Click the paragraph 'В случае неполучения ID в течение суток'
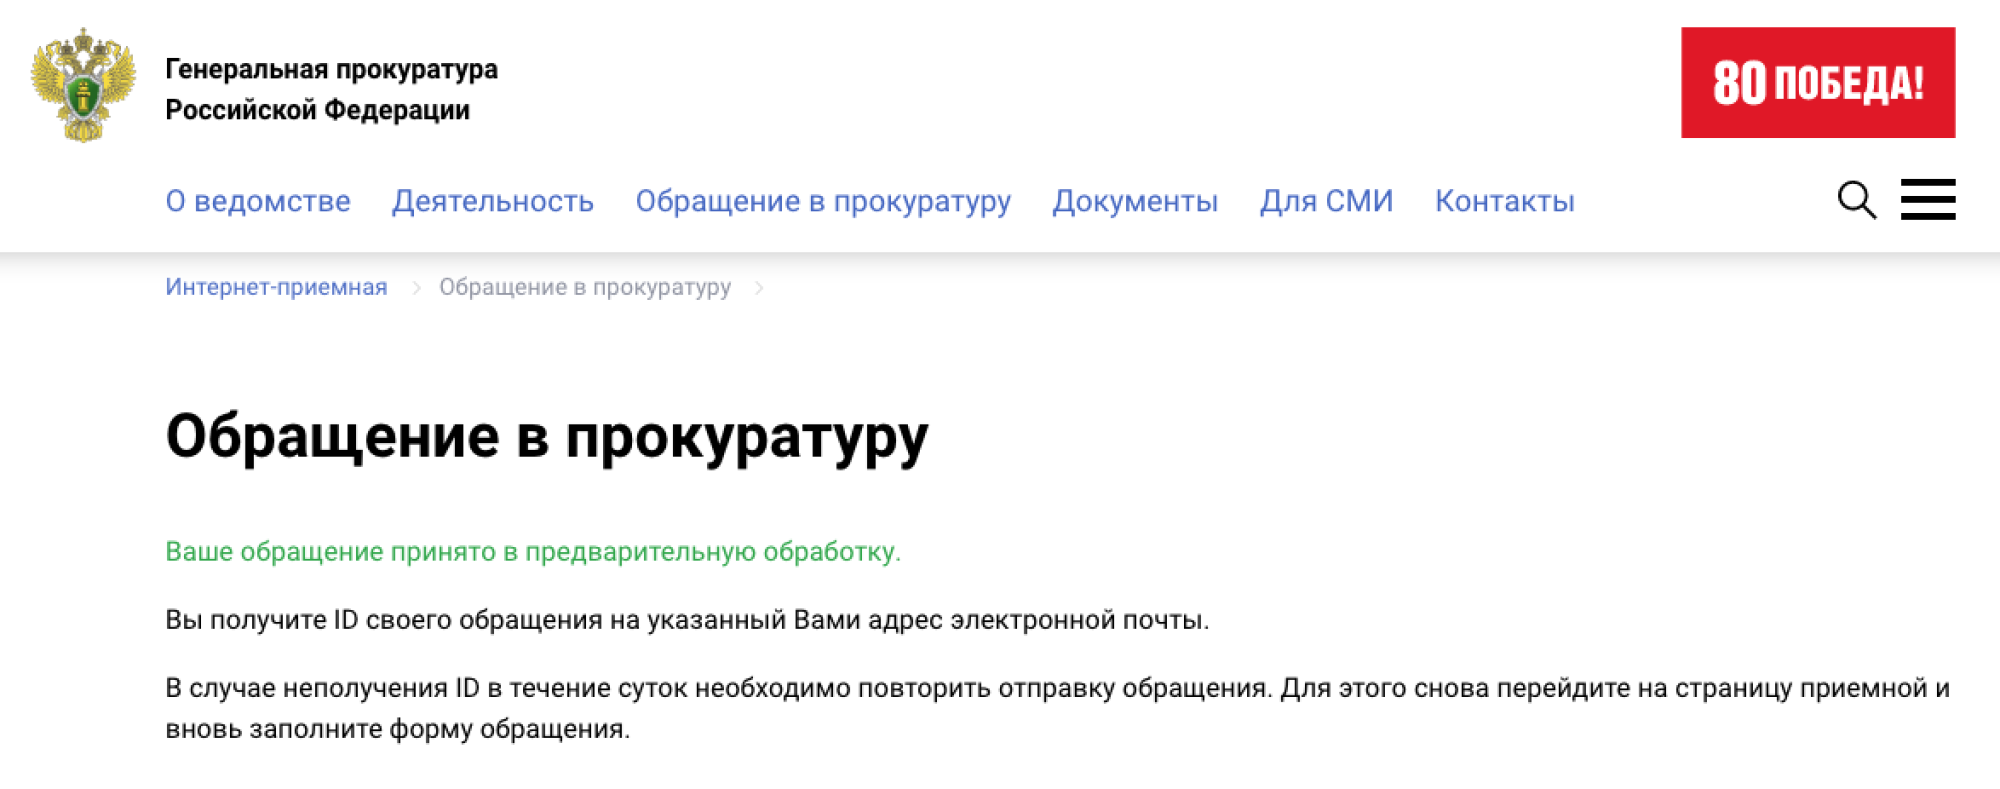The image size is (2000, 789). pyautogui.click(x=1058, y=708)
